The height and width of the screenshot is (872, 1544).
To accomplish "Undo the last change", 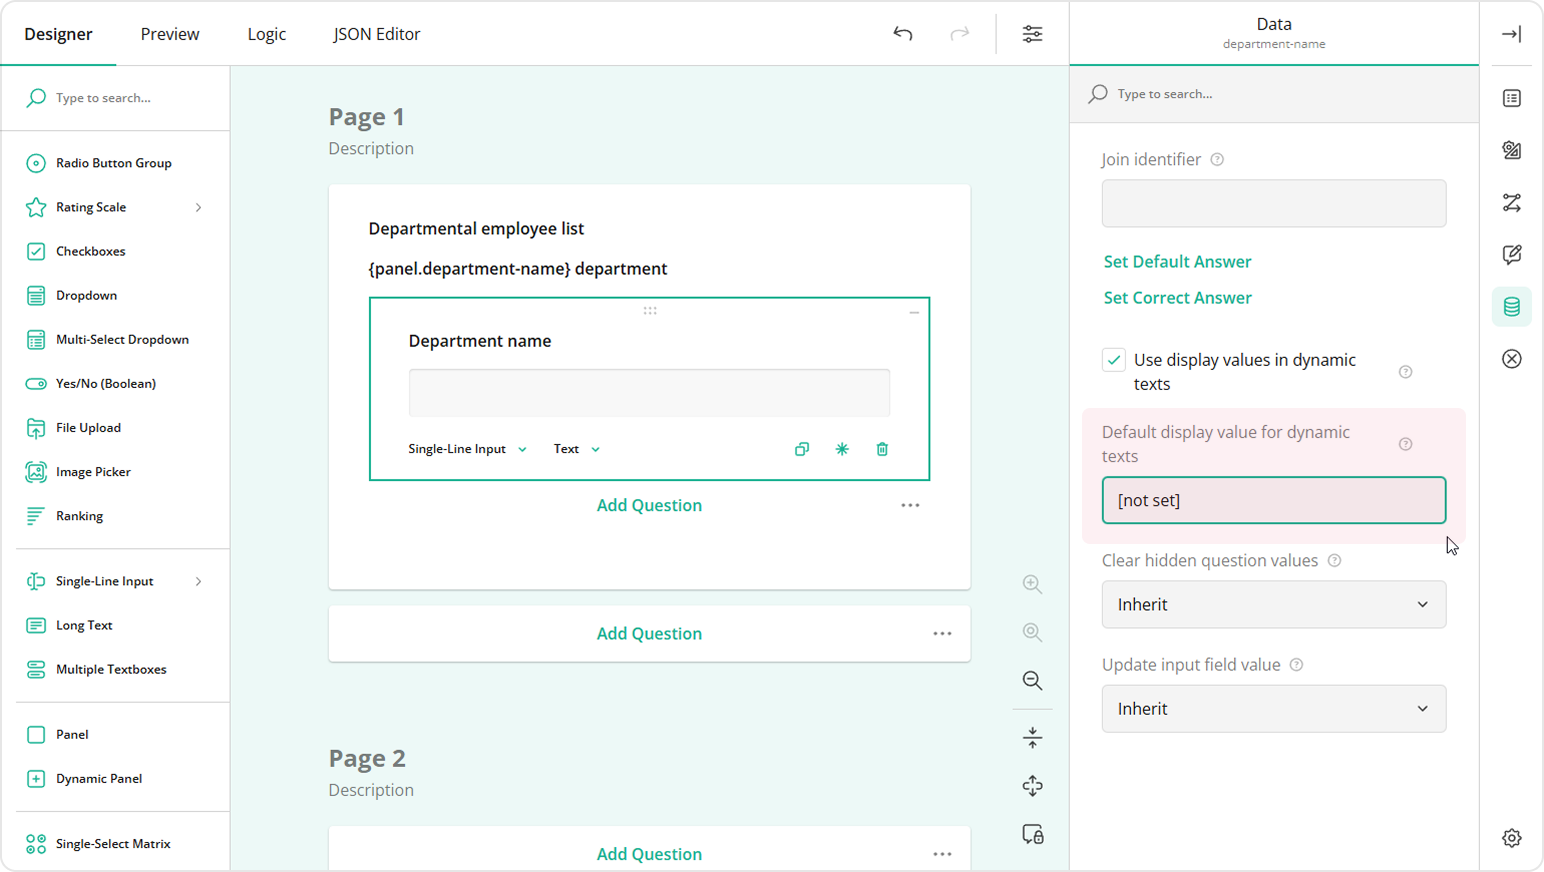I will [902, 33].
